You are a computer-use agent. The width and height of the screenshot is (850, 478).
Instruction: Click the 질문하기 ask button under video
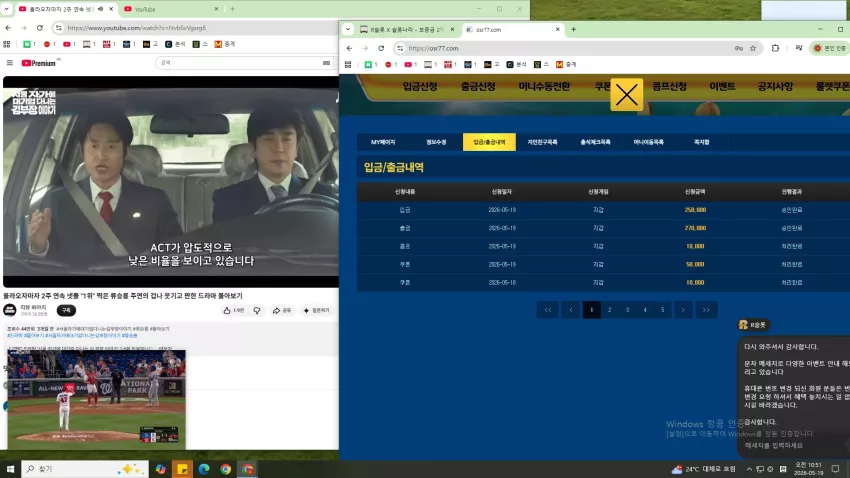click(x=317, y=311)
